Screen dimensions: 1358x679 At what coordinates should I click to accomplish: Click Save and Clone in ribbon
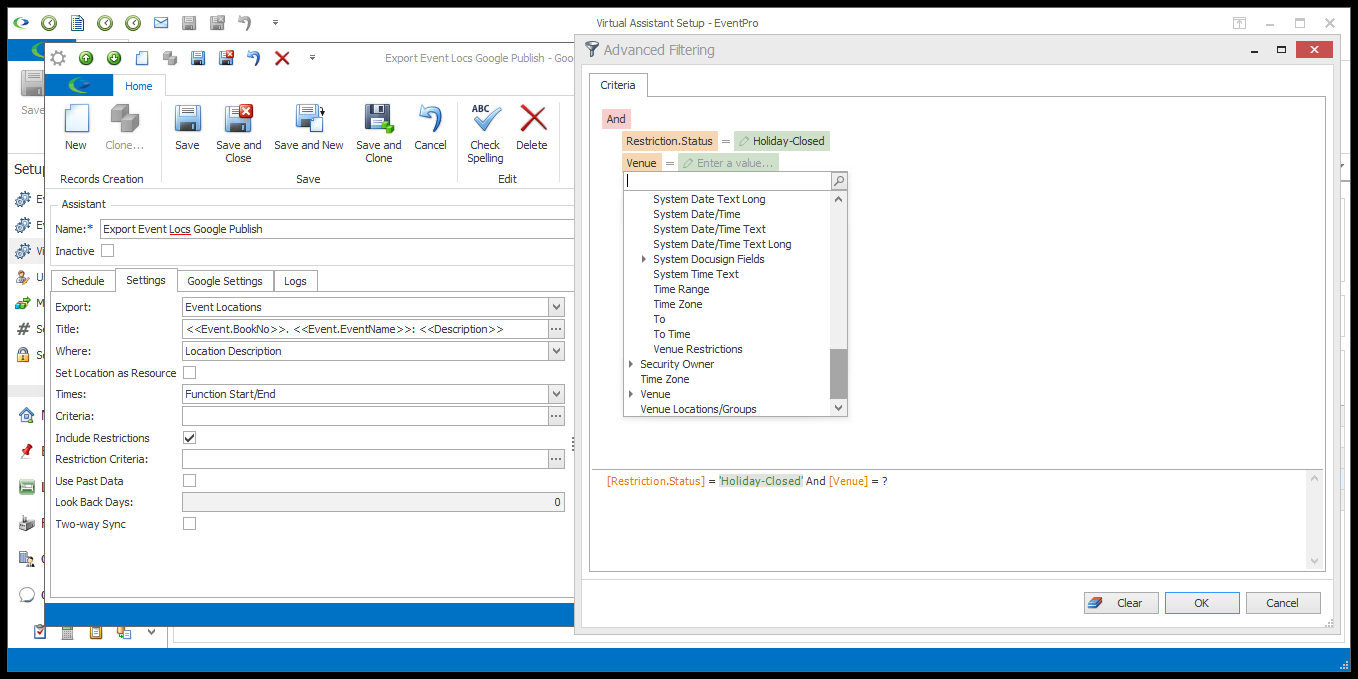(379, 133)
